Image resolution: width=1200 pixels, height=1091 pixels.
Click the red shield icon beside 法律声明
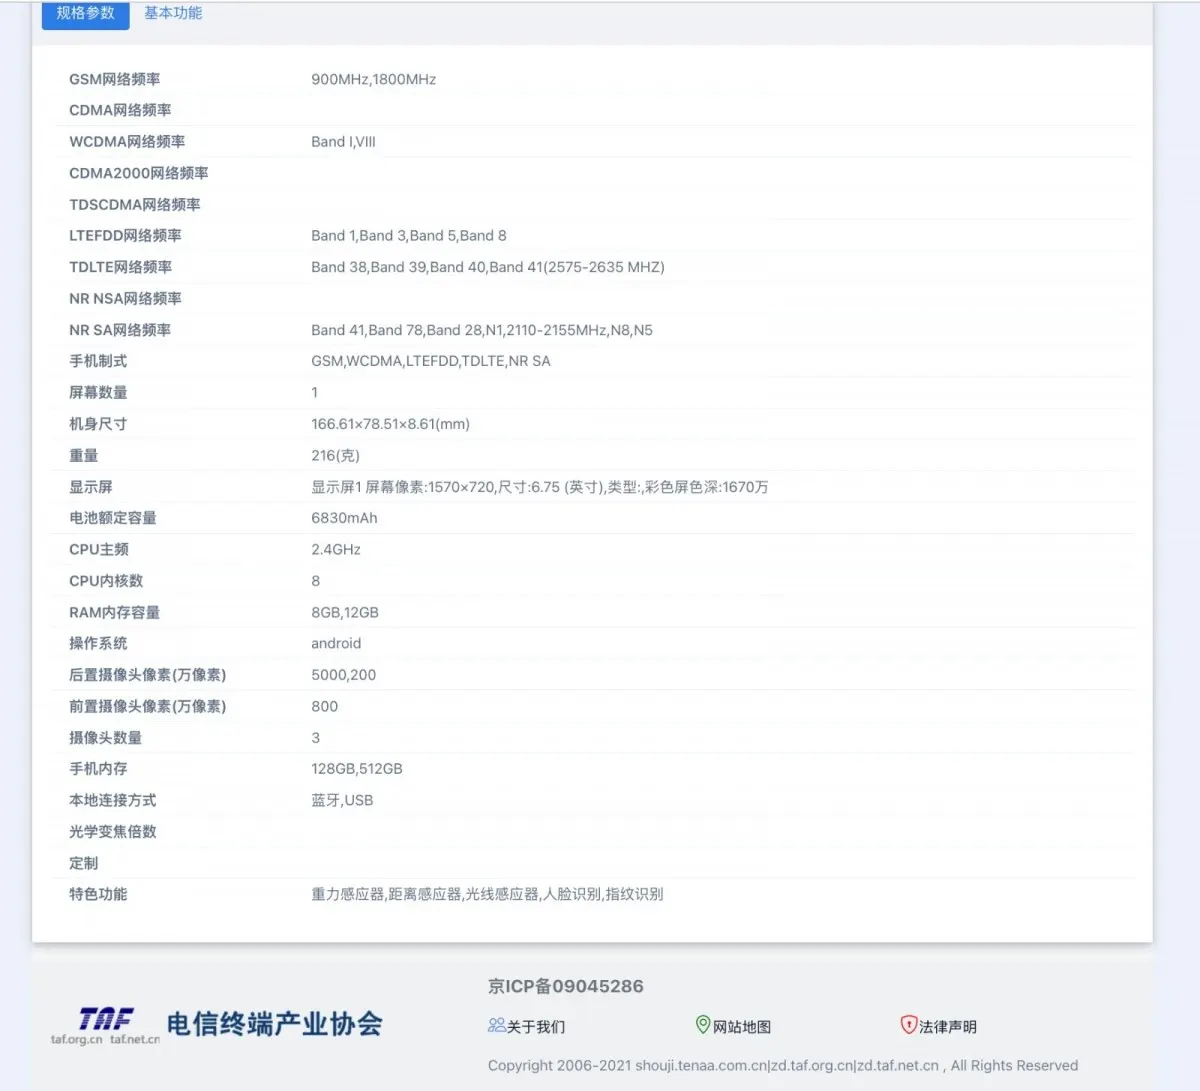pyautogui.click(x=908, y=1025)
